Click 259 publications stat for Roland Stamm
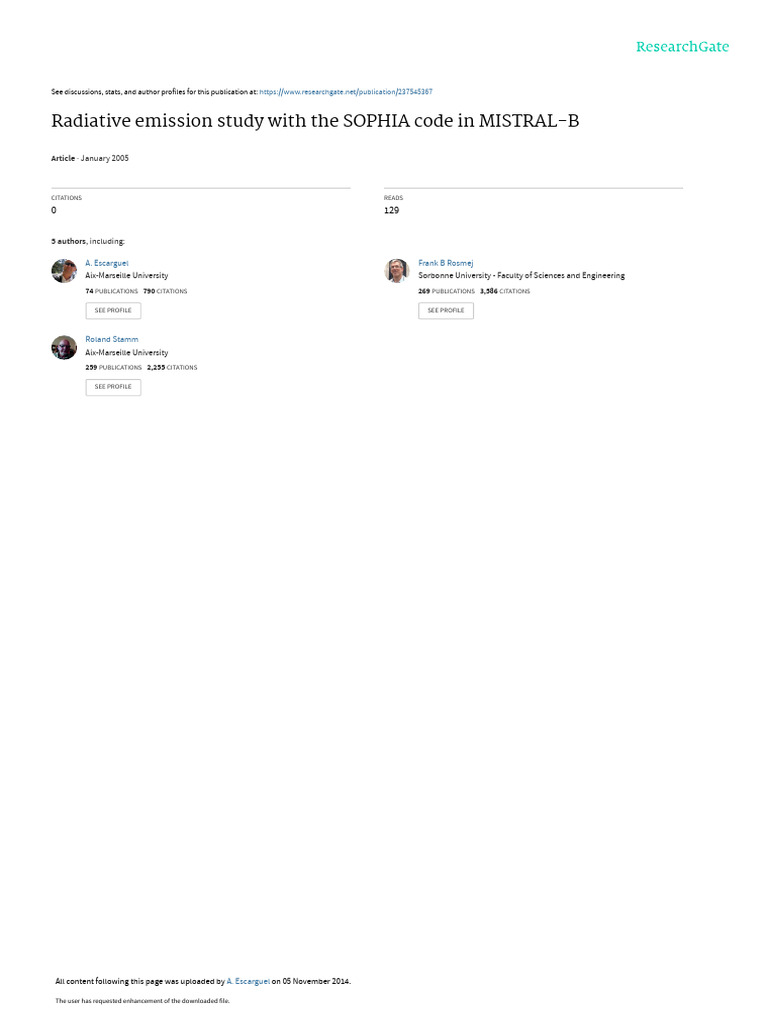 click(114, 368)
